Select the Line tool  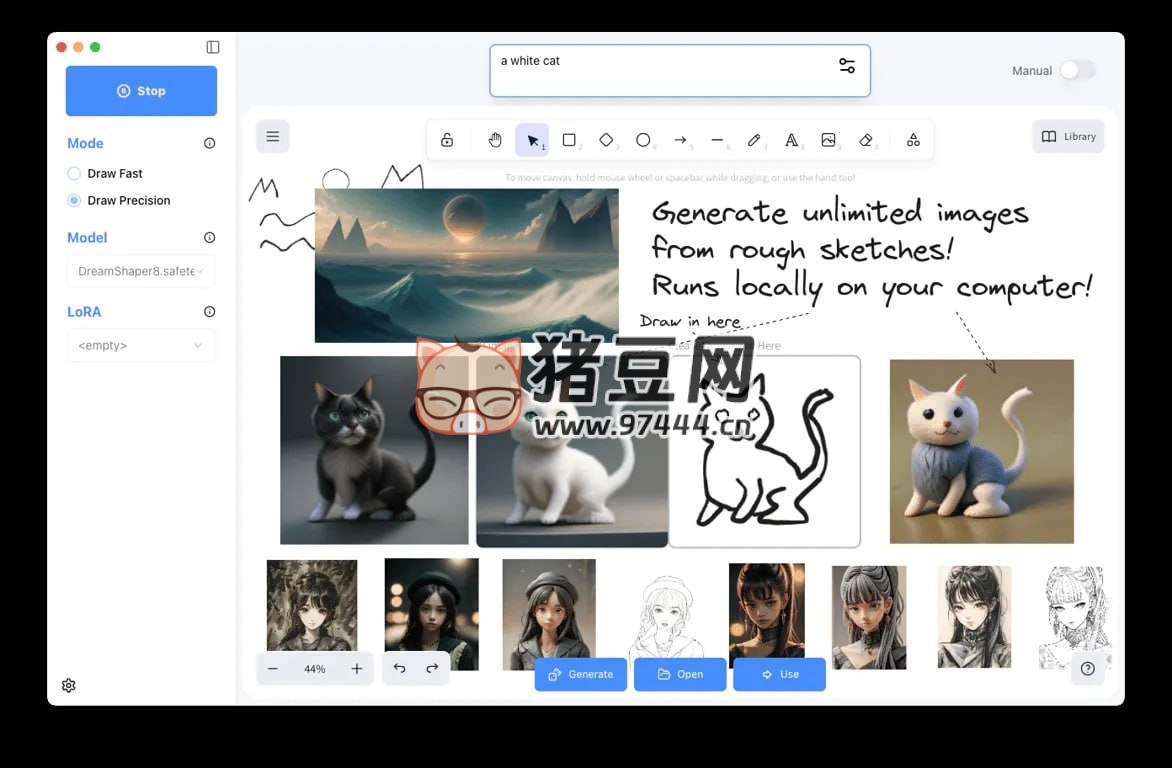tap(717, 140)
